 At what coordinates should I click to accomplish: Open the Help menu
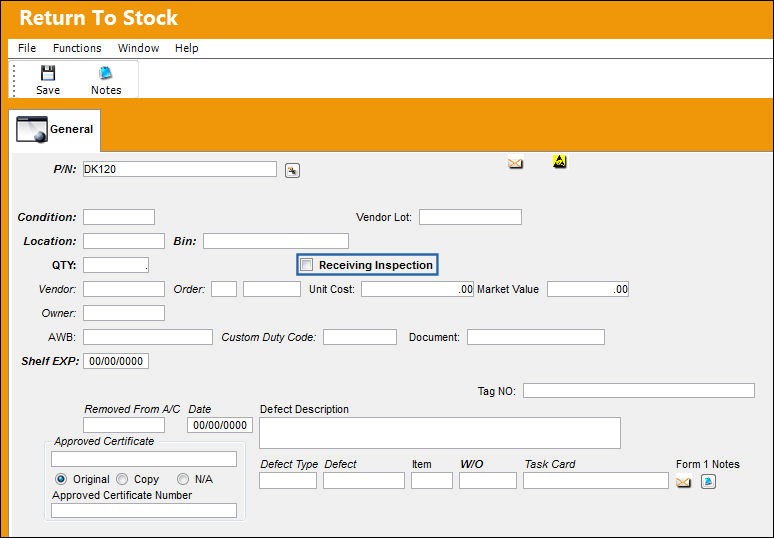click(187, 48)
